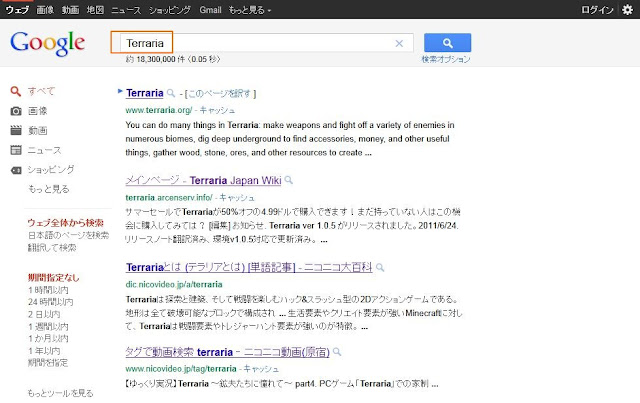Screen dimensions: 640x403
Task: Open Terrariaとは ニコニコ大百科 result link
Action: [249, 267]
